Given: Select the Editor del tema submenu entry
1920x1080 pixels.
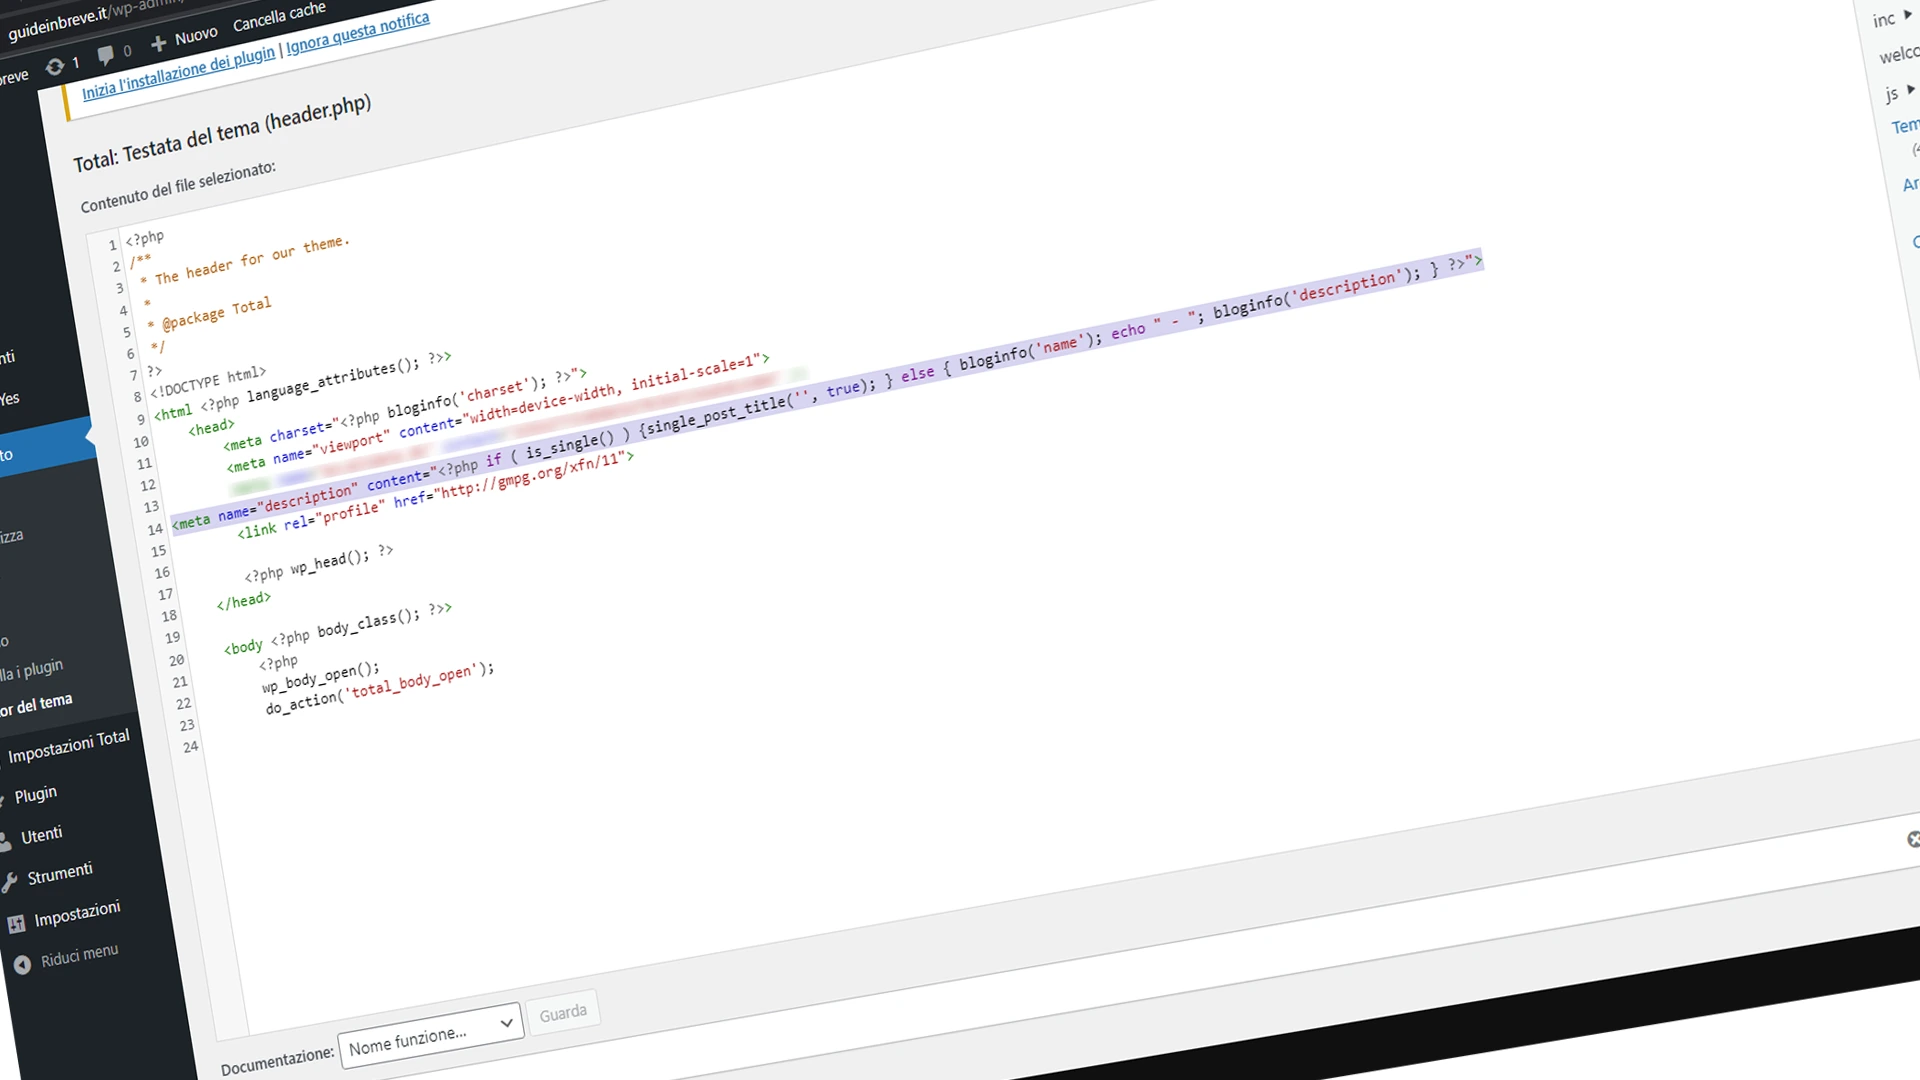Looking at the screenshot, I should 36,704.
